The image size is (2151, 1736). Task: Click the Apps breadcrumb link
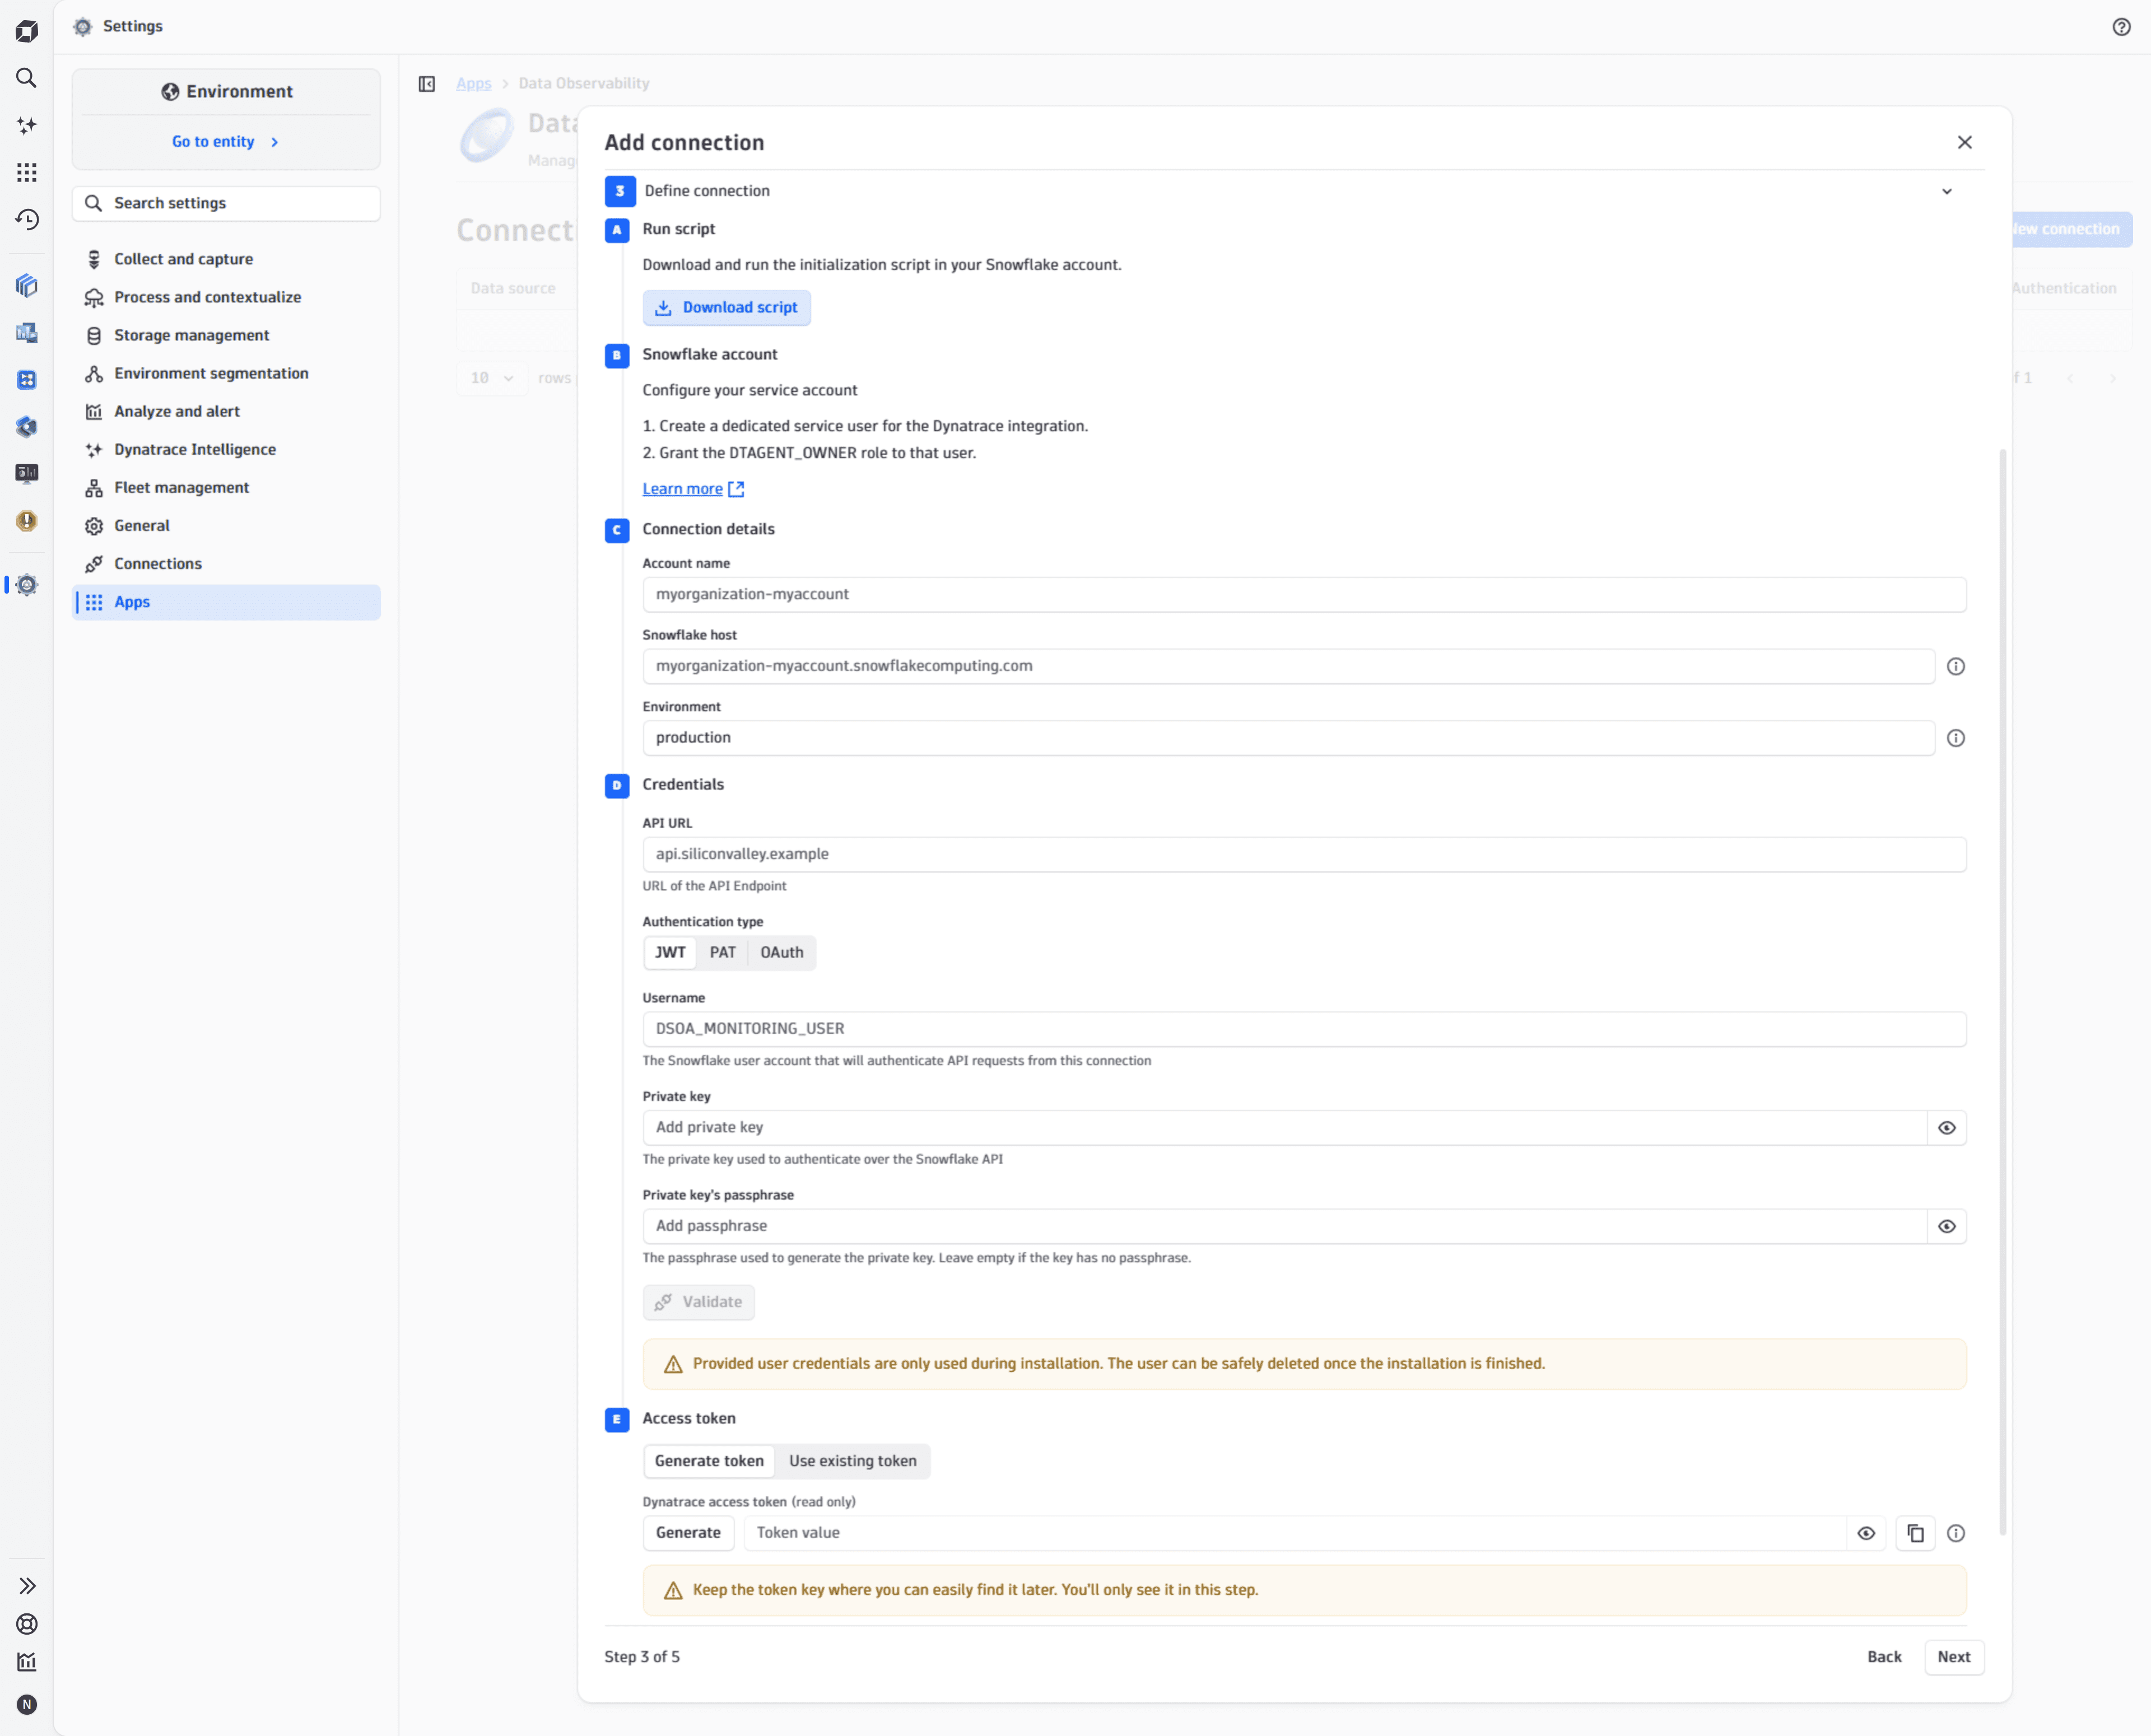pyautogui.click(x=474, y=84)
